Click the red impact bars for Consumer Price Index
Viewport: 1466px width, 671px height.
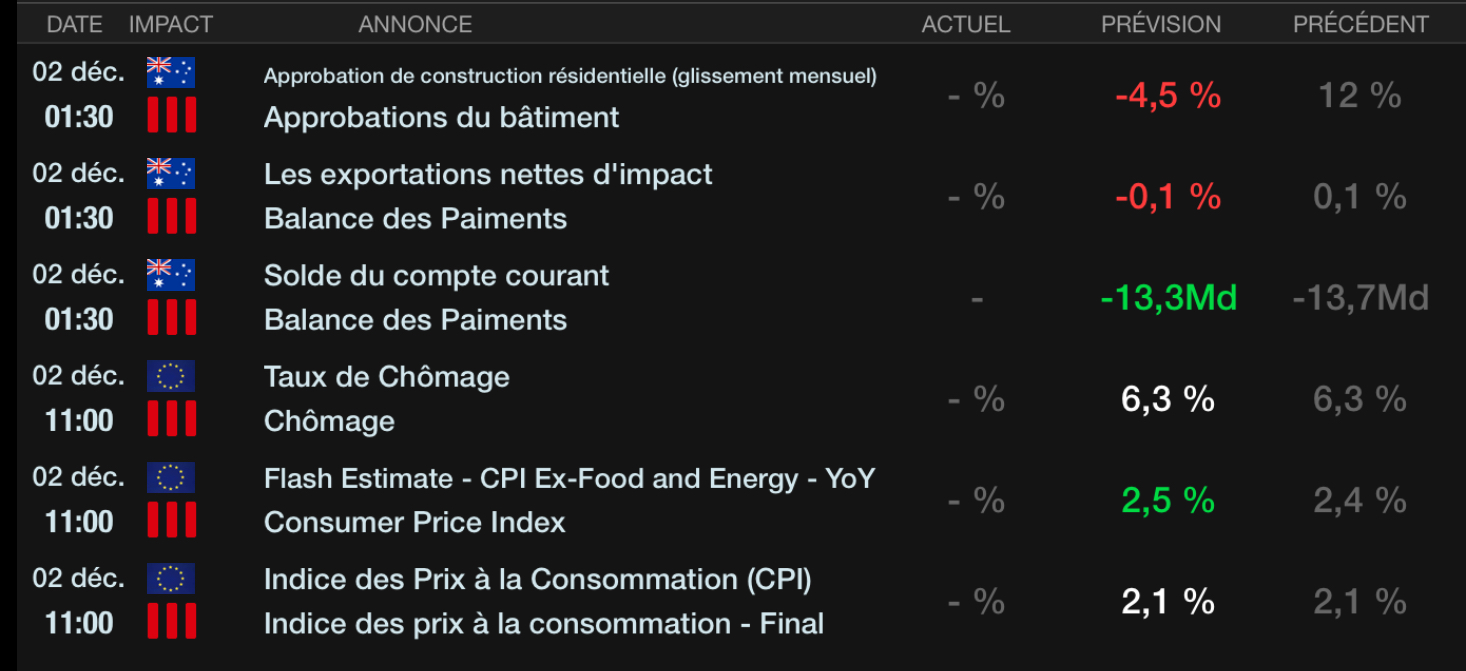(171, 521)
